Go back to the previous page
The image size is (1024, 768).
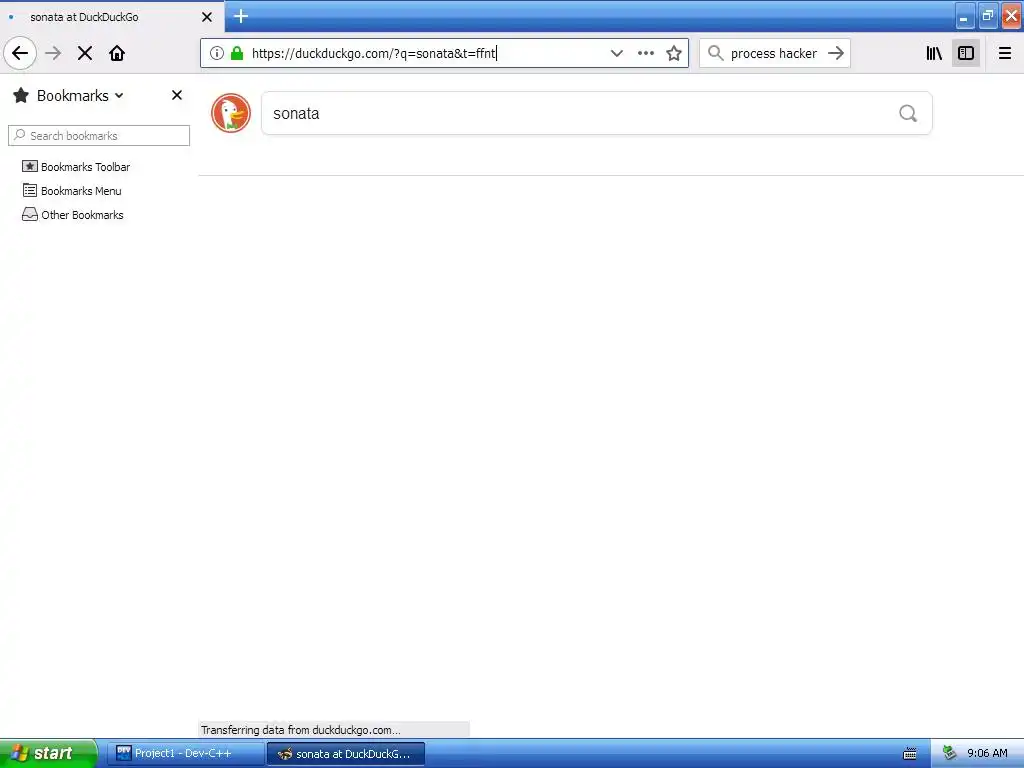(20, 53)
